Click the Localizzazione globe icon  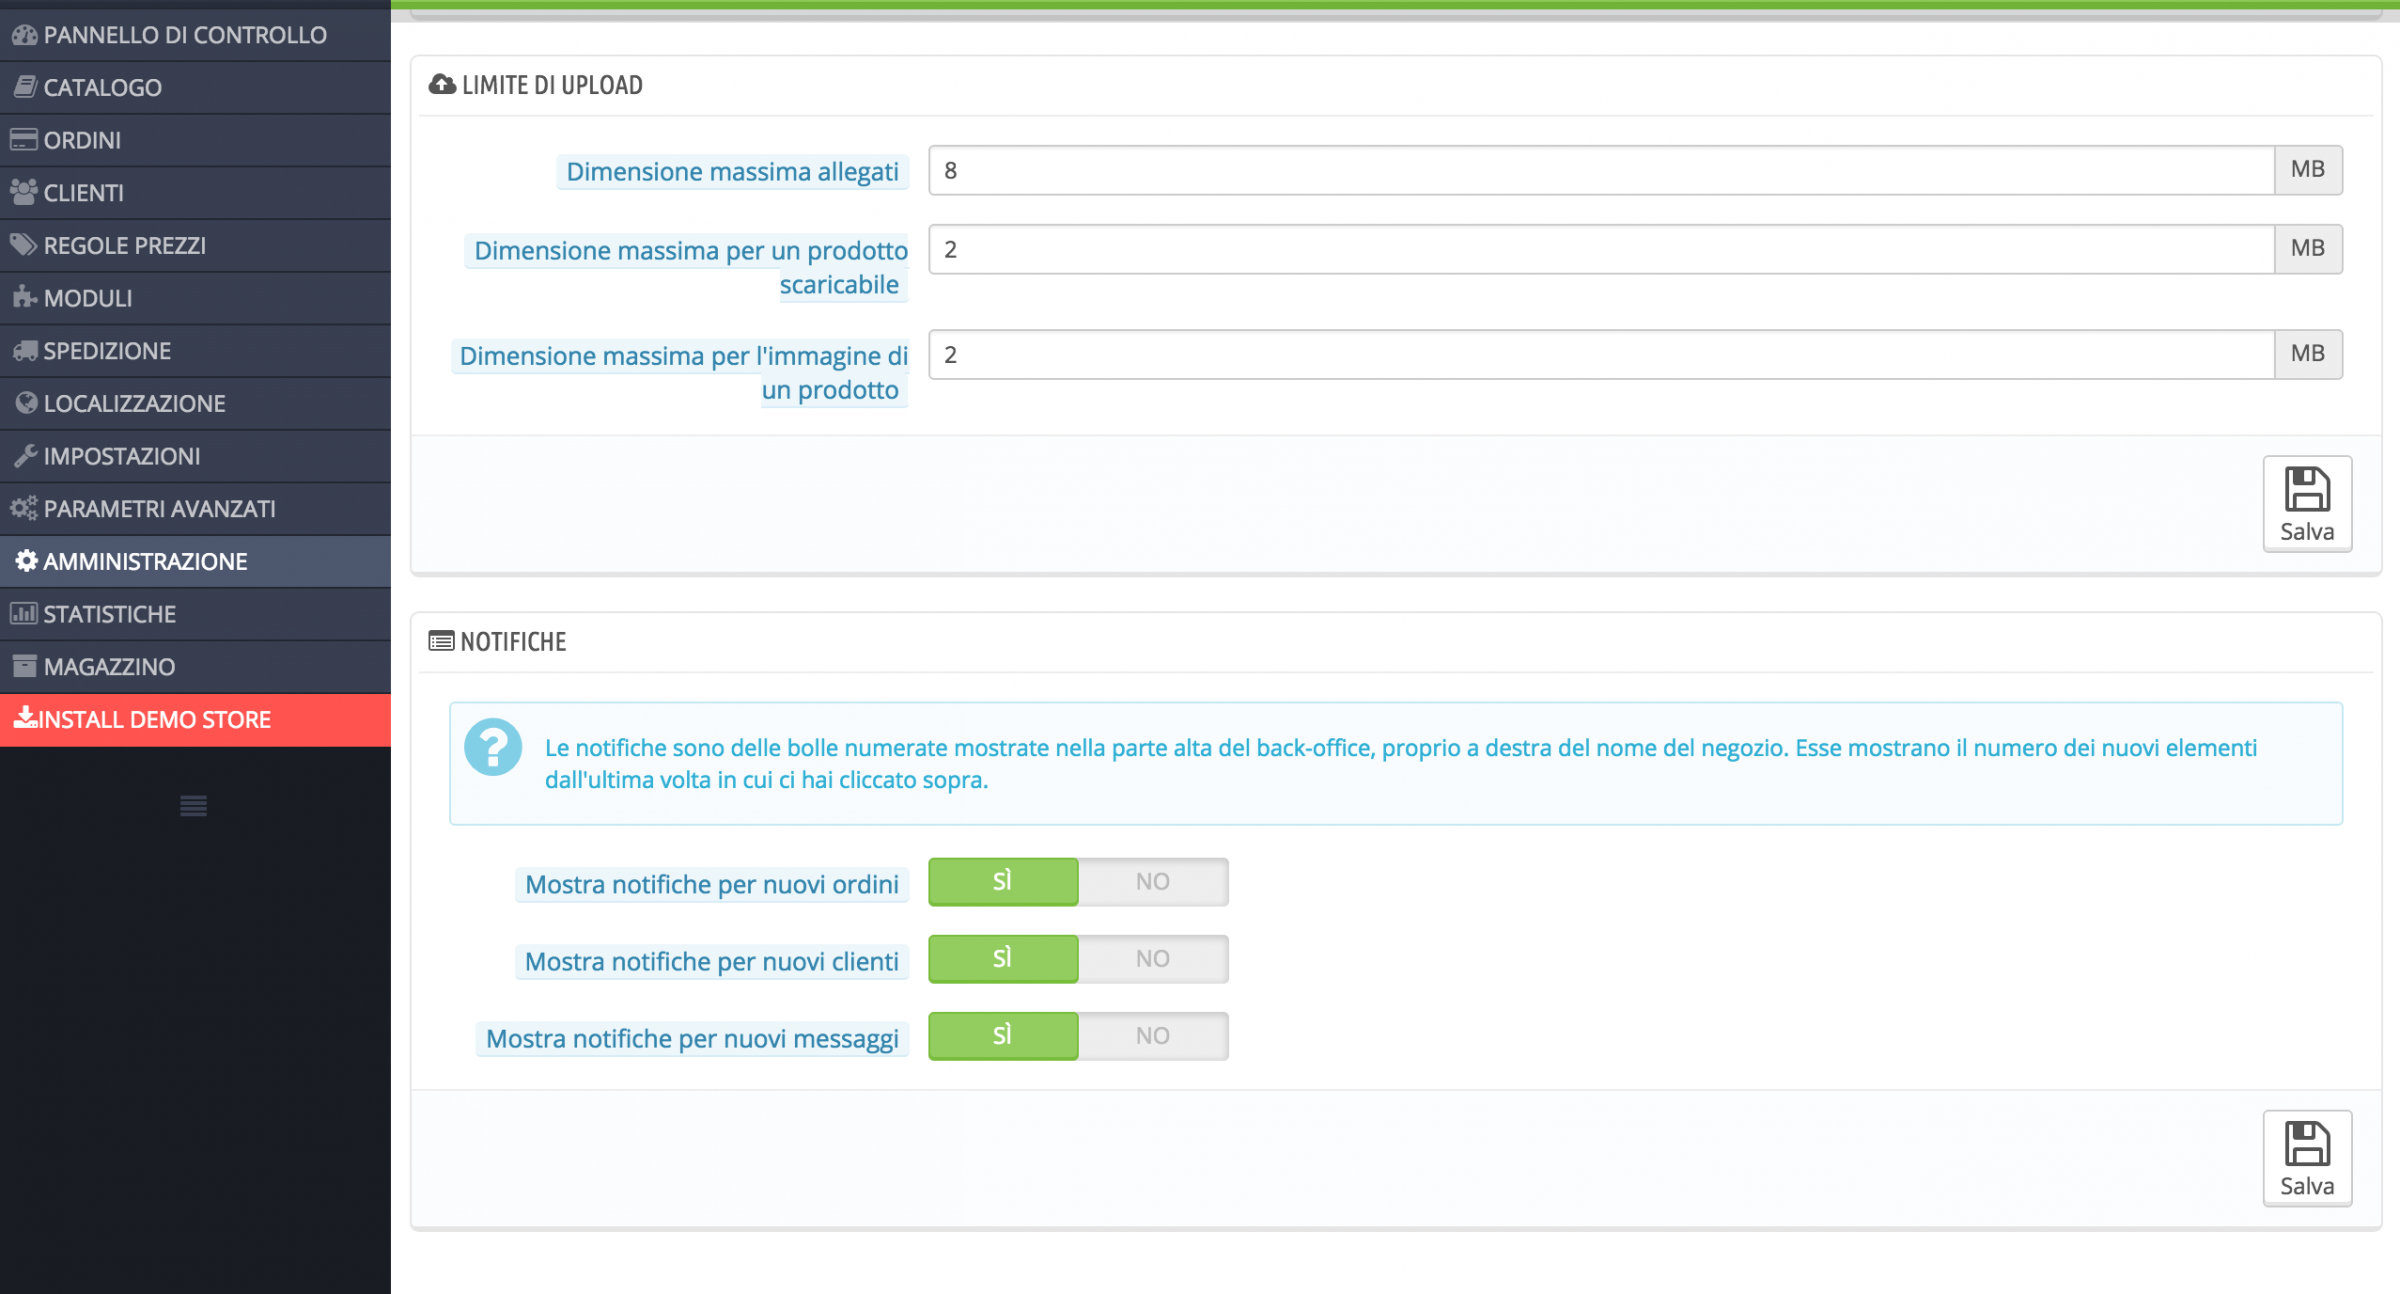pyautogui.click(x=26, y=403)
